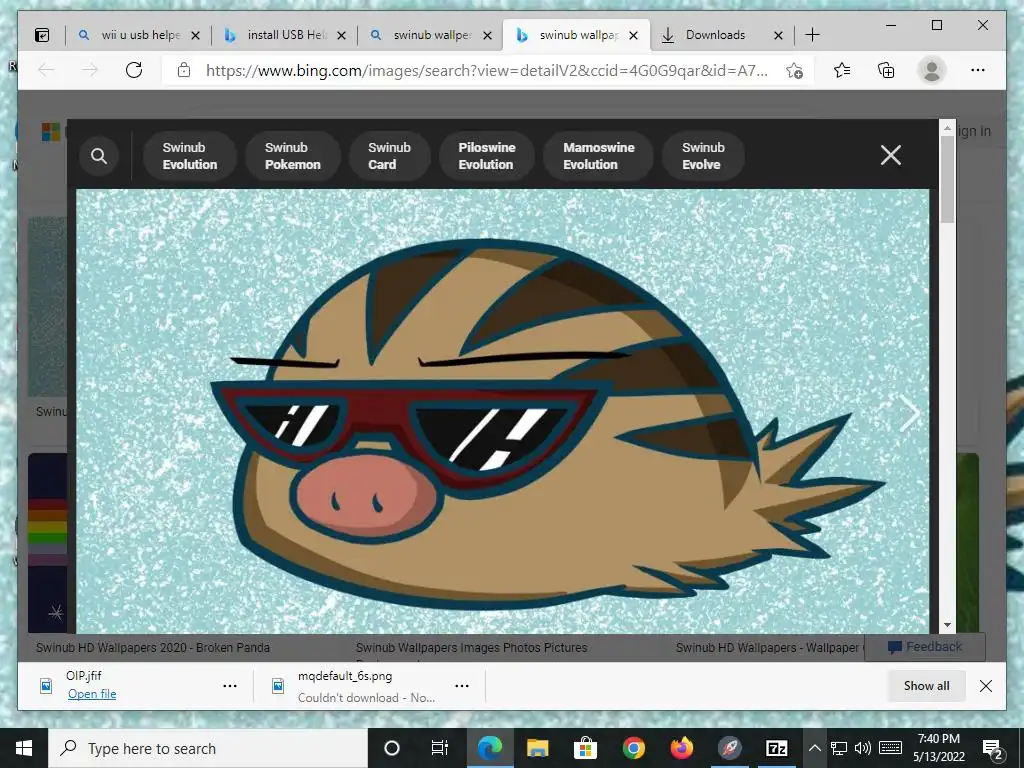Click Show all downloads

926,686
